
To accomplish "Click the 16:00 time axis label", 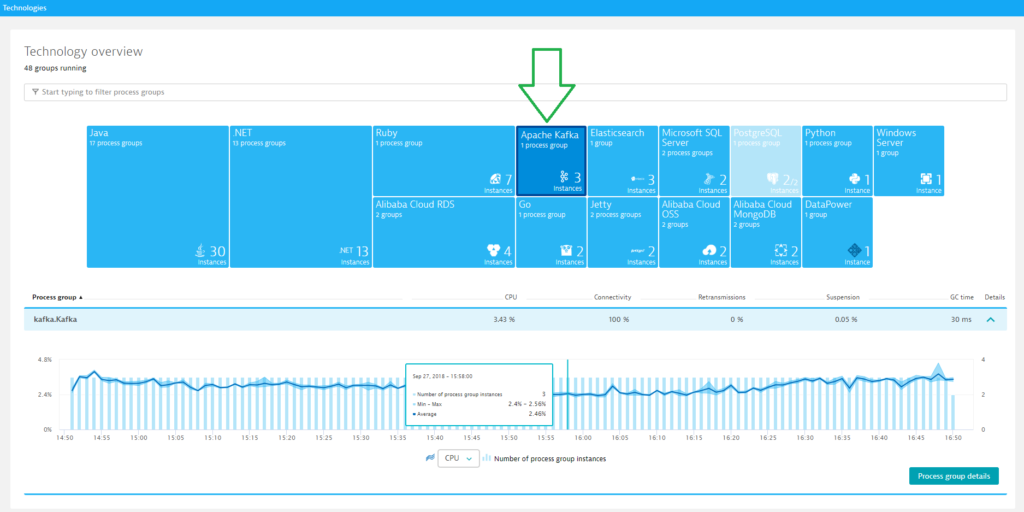I will [x=583, y=438].
